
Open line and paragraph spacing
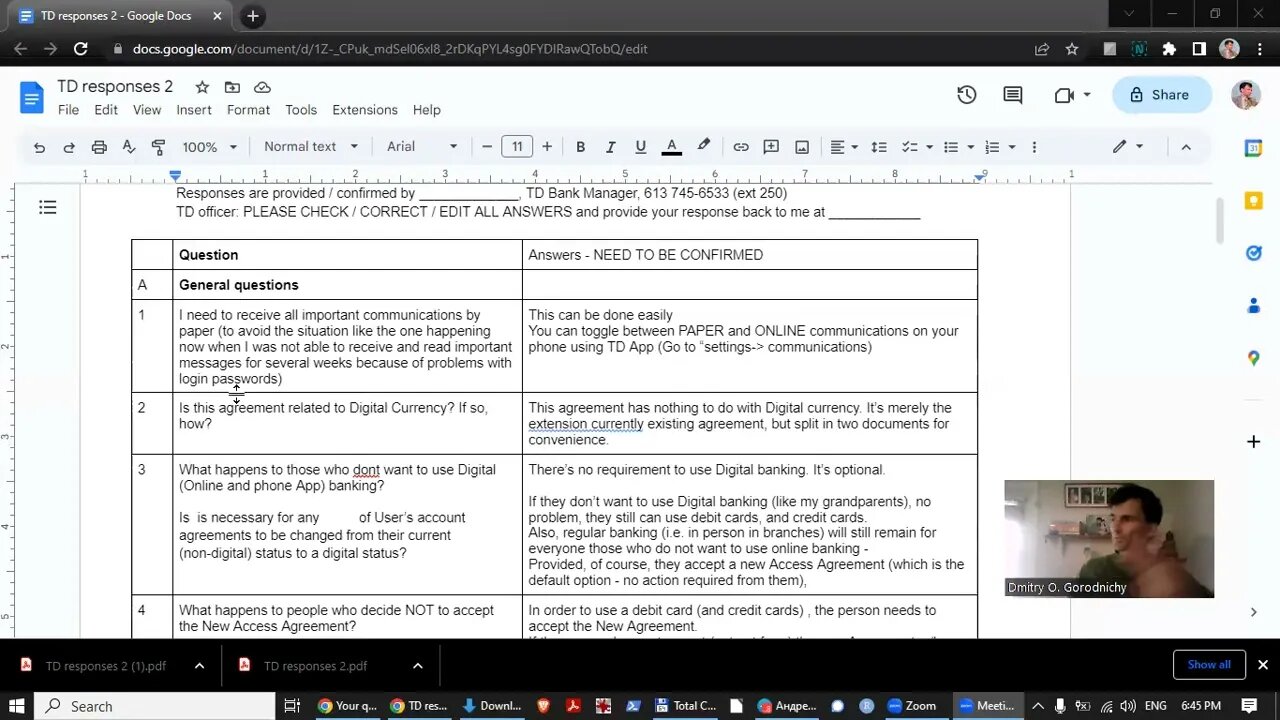coord(879,147)
